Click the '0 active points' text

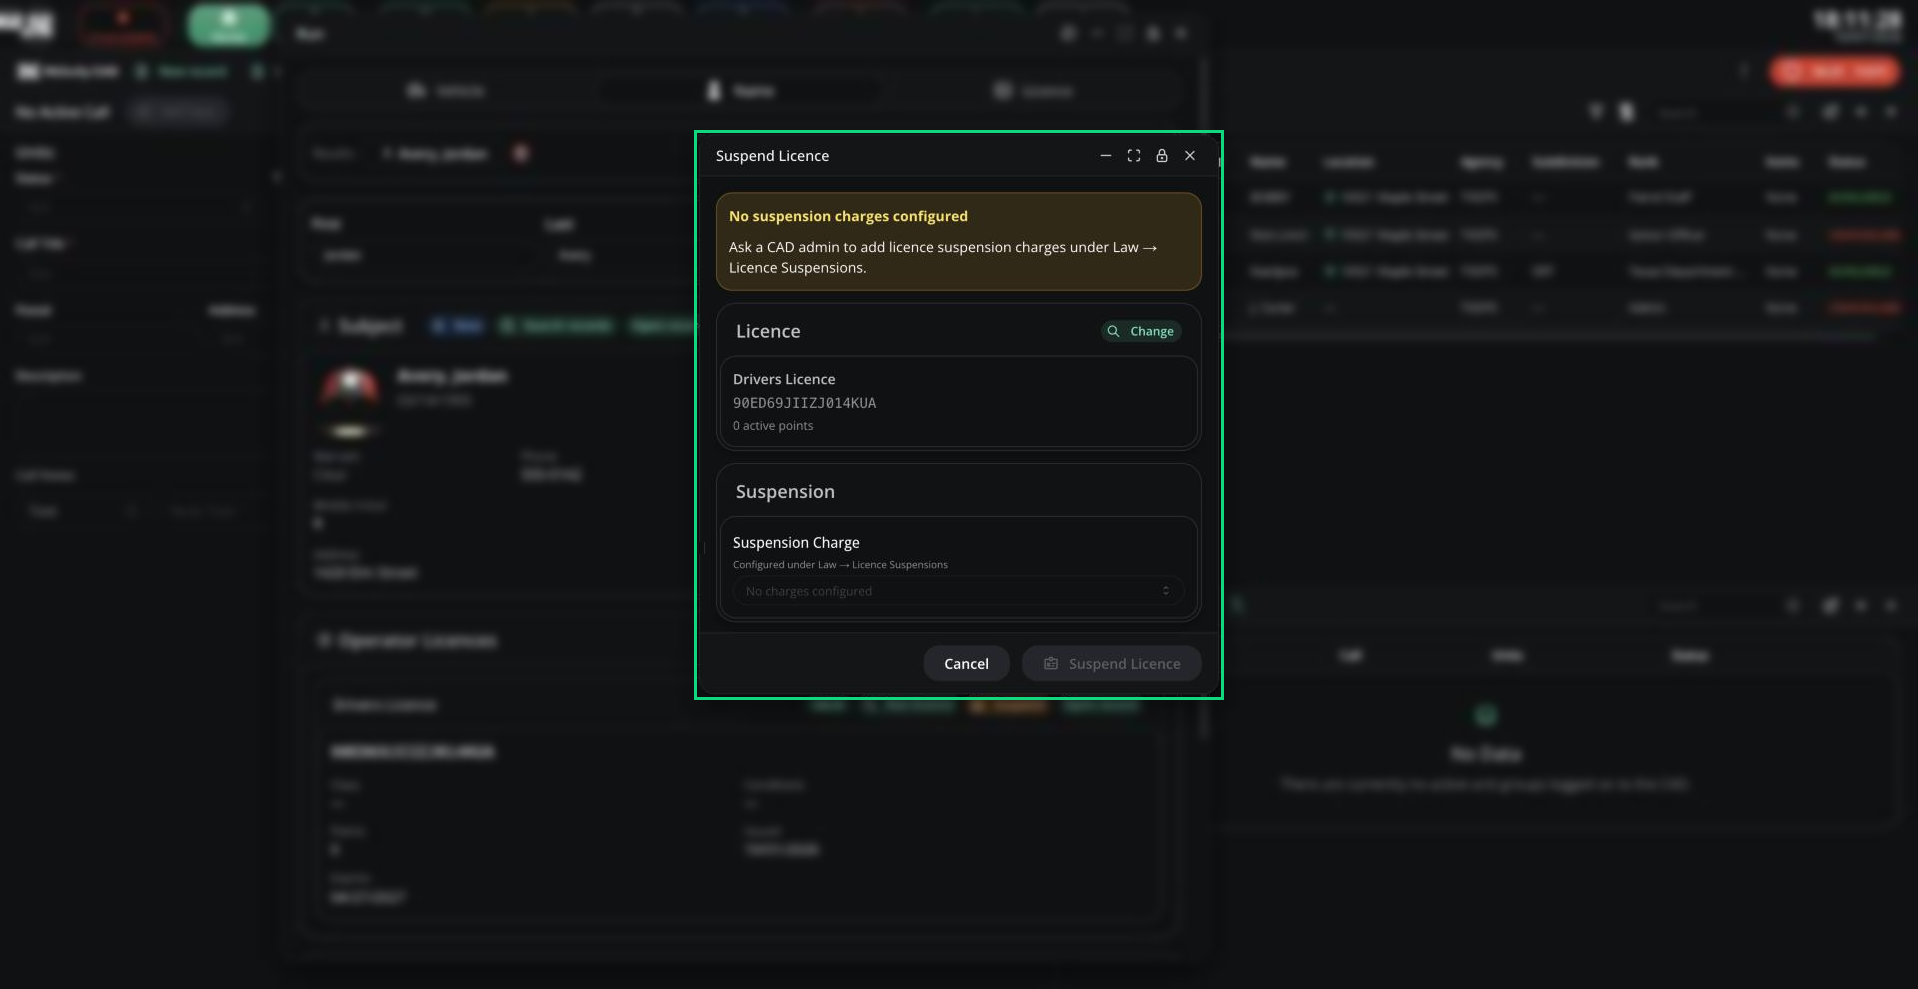click(x=773, y=426)
